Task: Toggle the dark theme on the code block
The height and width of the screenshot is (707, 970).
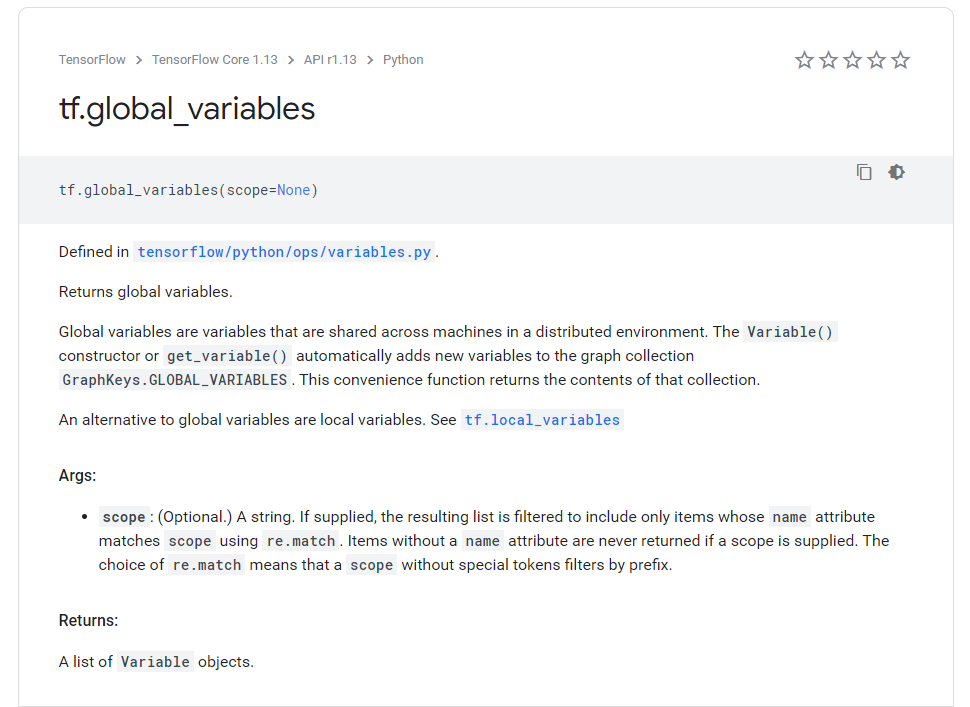Action: [x=896, y=172]
